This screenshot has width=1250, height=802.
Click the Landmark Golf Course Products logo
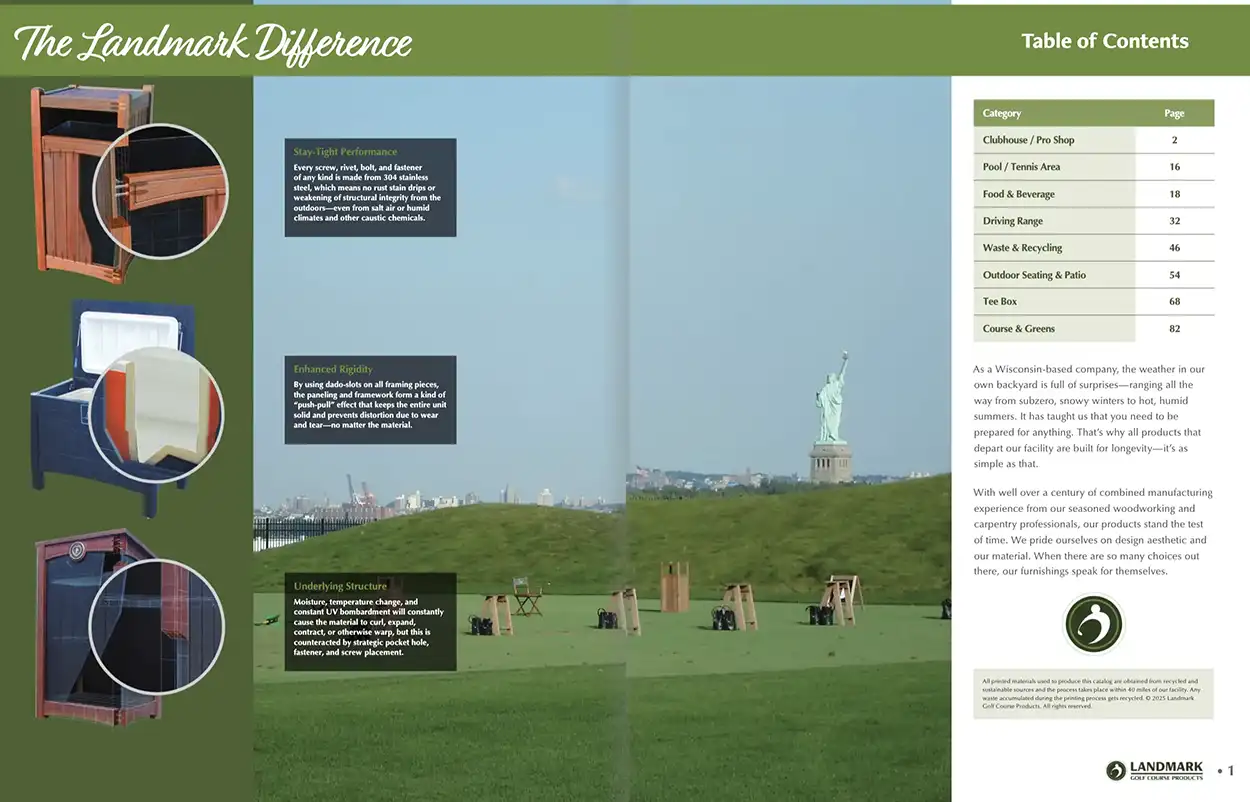click(1155, 770)
